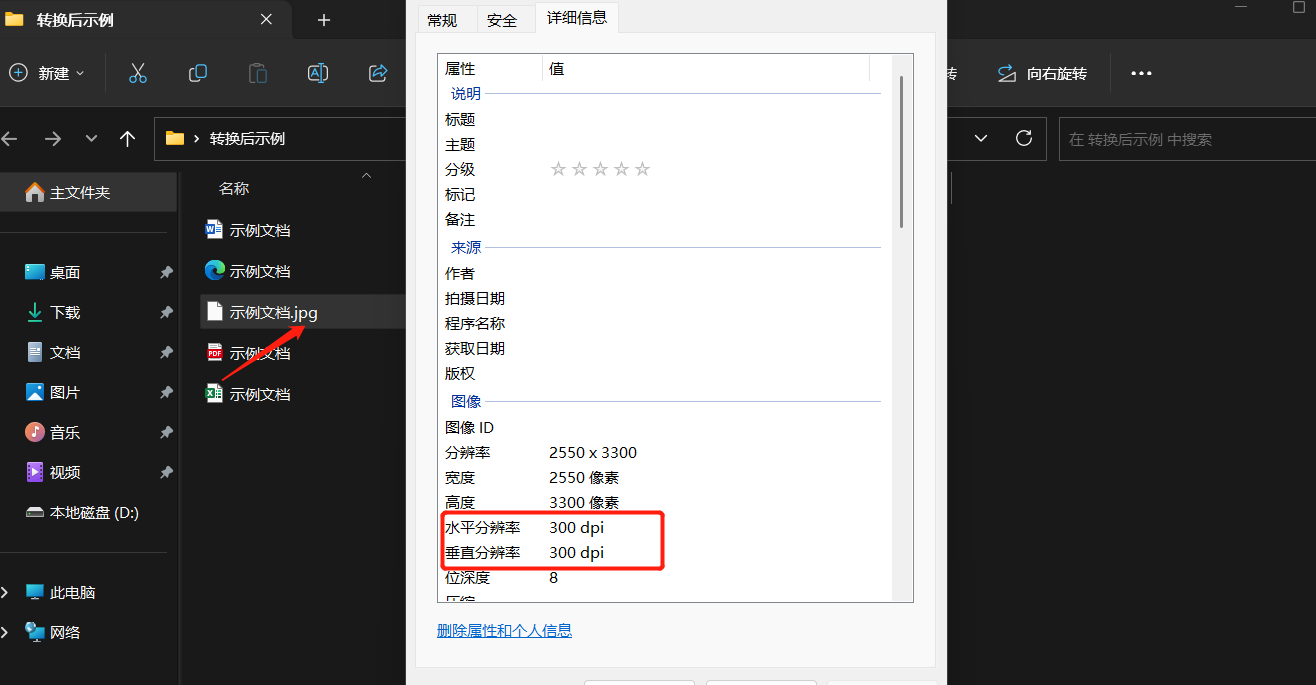Open 本地磁盘 (D:) in the sidebar
The height and width of the screenshot is (685, 1316).
tap(82, 512)
